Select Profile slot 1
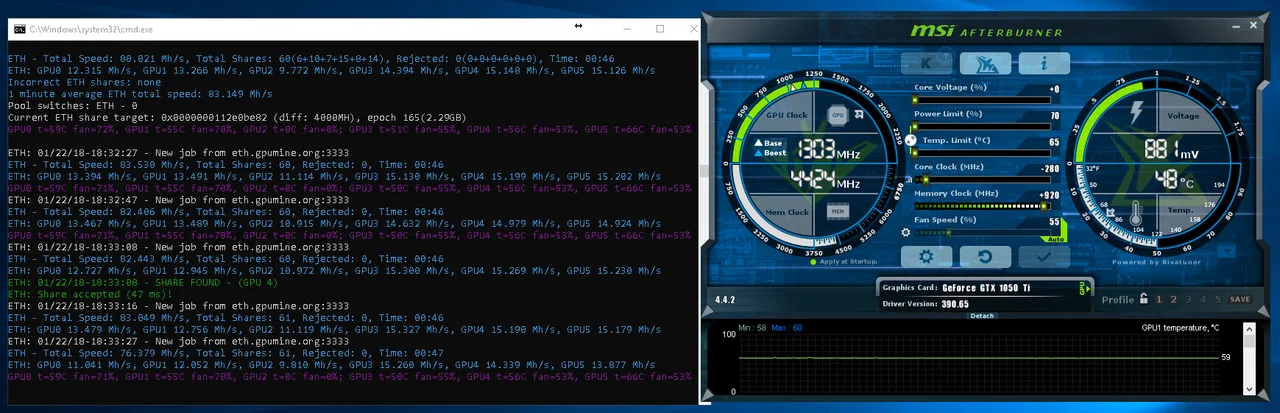Image resolution: width=1280 pixels, height=413 pixels. 1159,299
